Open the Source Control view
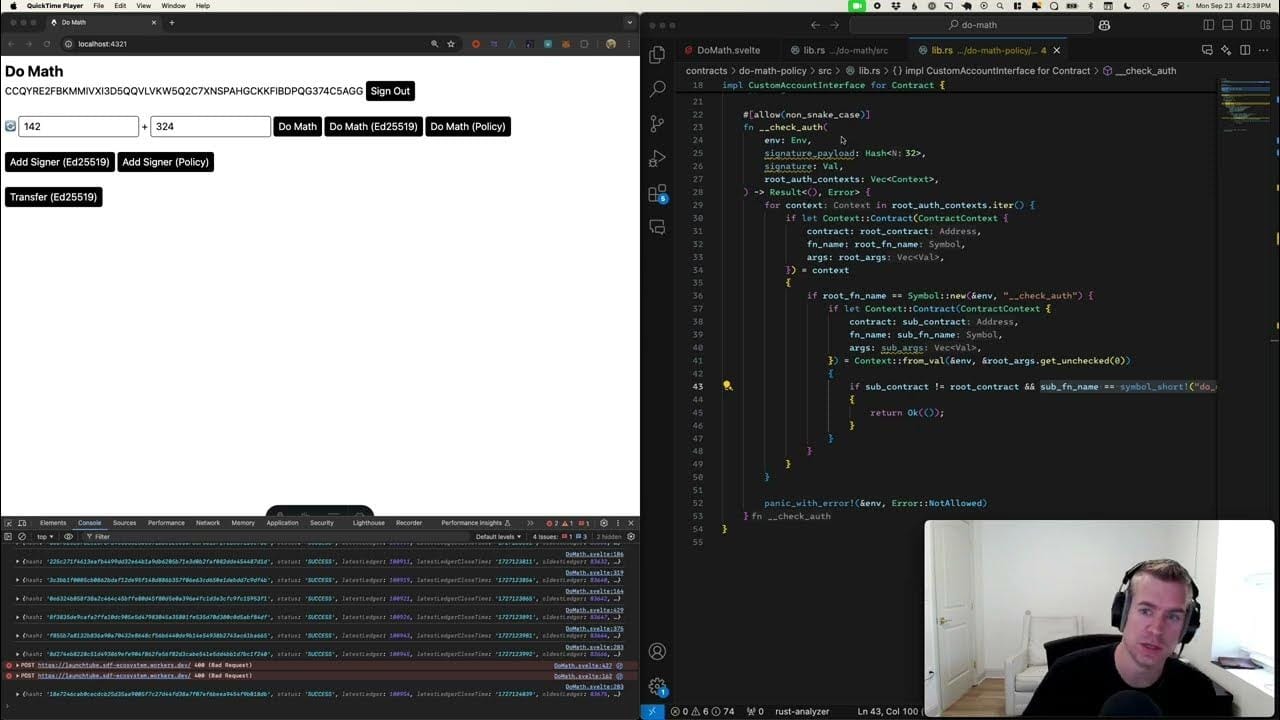 [x=657, y=124]
